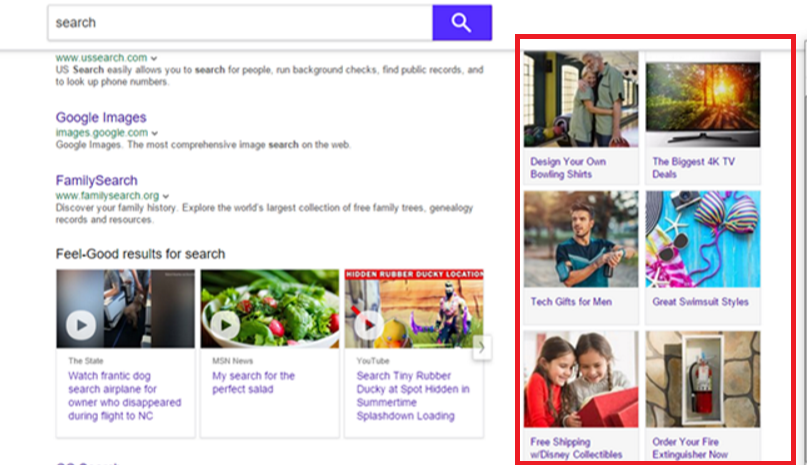
Task: Click the purple magnifying glass search button
Action: coord(461,22)
